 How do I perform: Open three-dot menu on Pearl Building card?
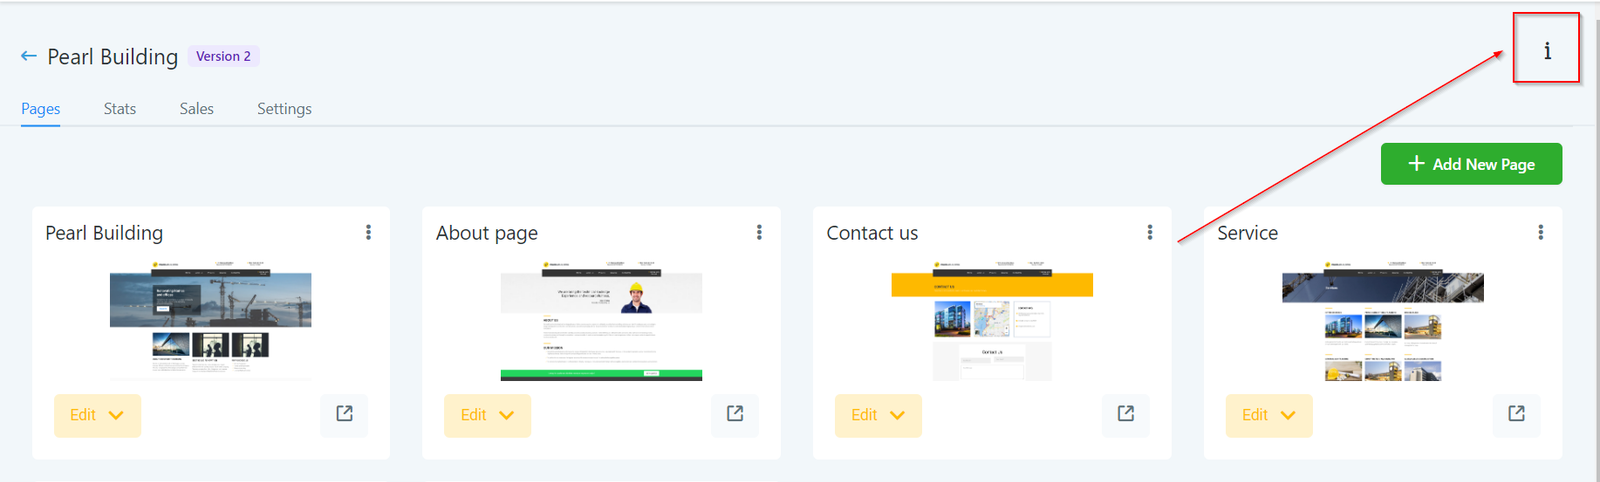(368, 232)
